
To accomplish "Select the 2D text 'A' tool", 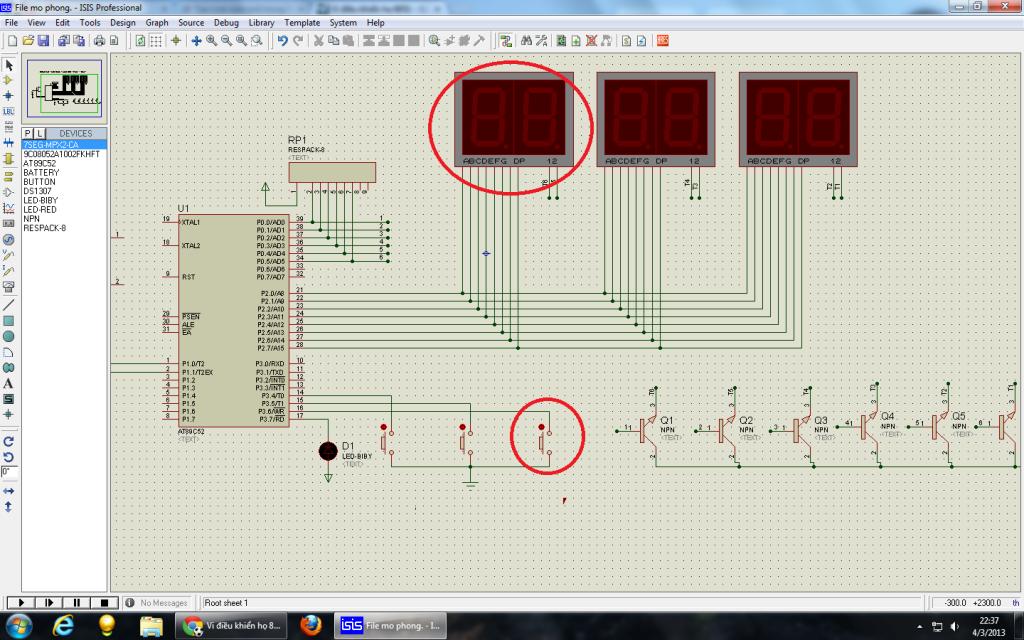I will 9,383.
